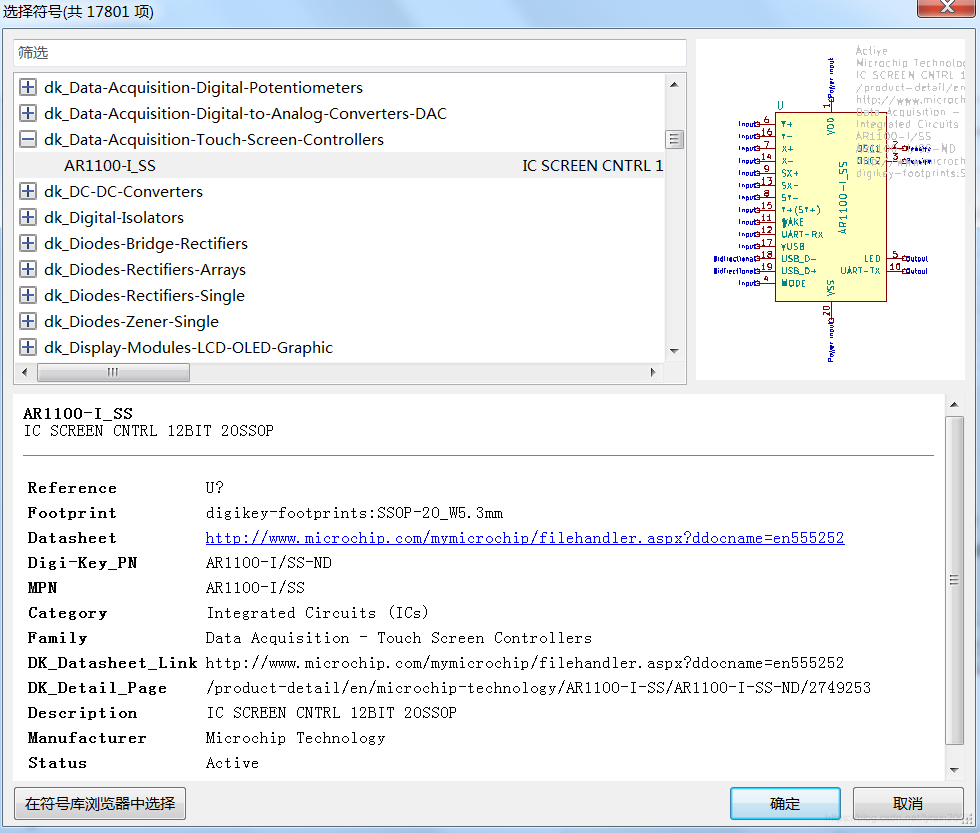Viewport: 980px width, 833px height.
Task: Click the IC SCREEN CNTRL 1 description column
Action: tap(592, 166)
